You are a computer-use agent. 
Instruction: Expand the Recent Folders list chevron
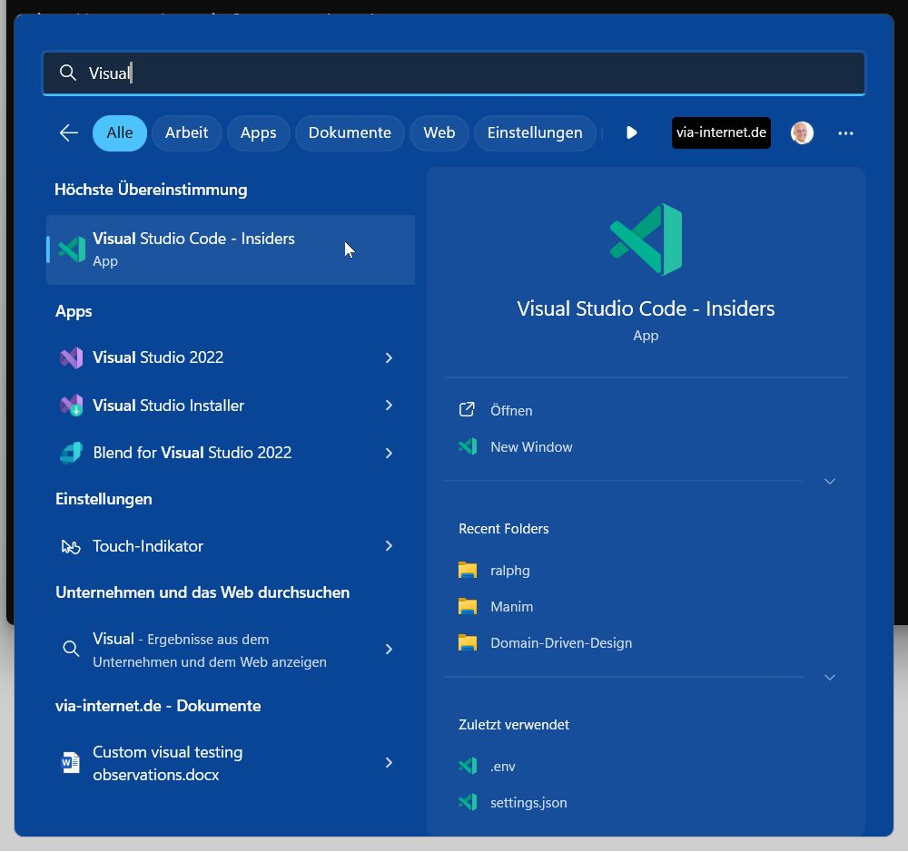click(829, 678)
